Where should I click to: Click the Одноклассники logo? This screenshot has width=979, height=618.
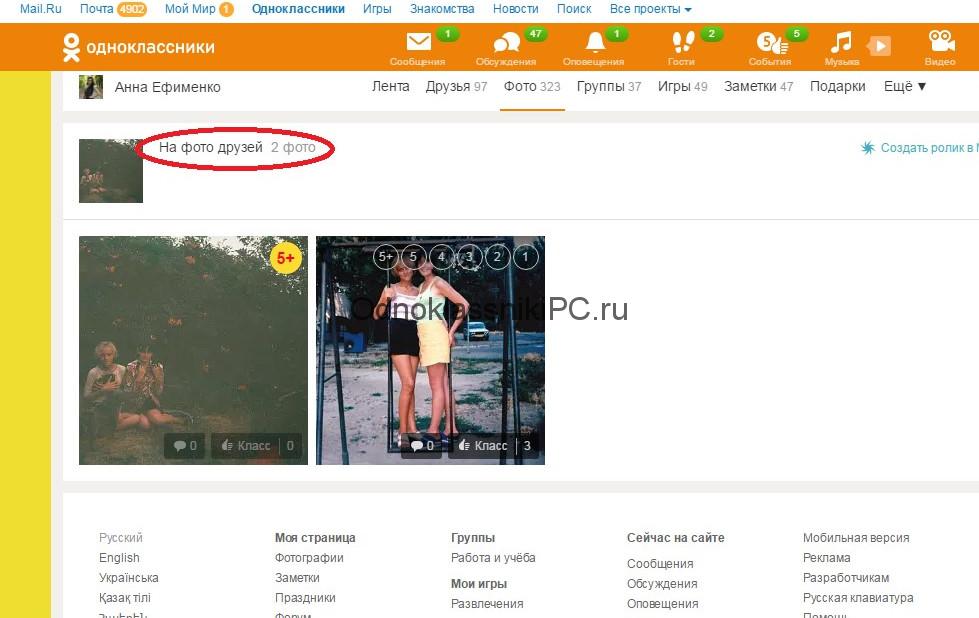(x=139, y=47)
